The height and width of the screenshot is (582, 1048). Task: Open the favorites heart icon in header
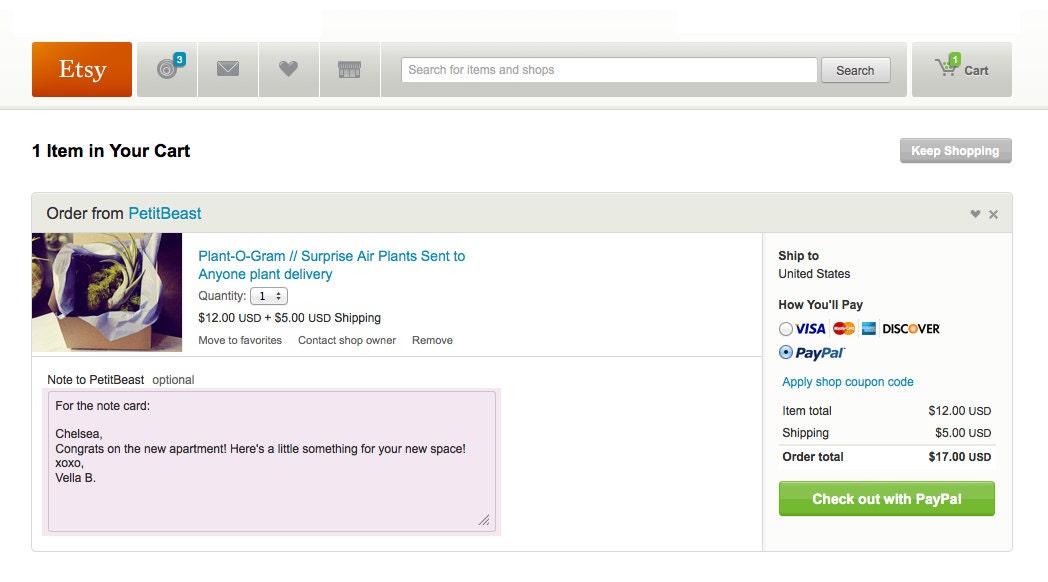289,69
